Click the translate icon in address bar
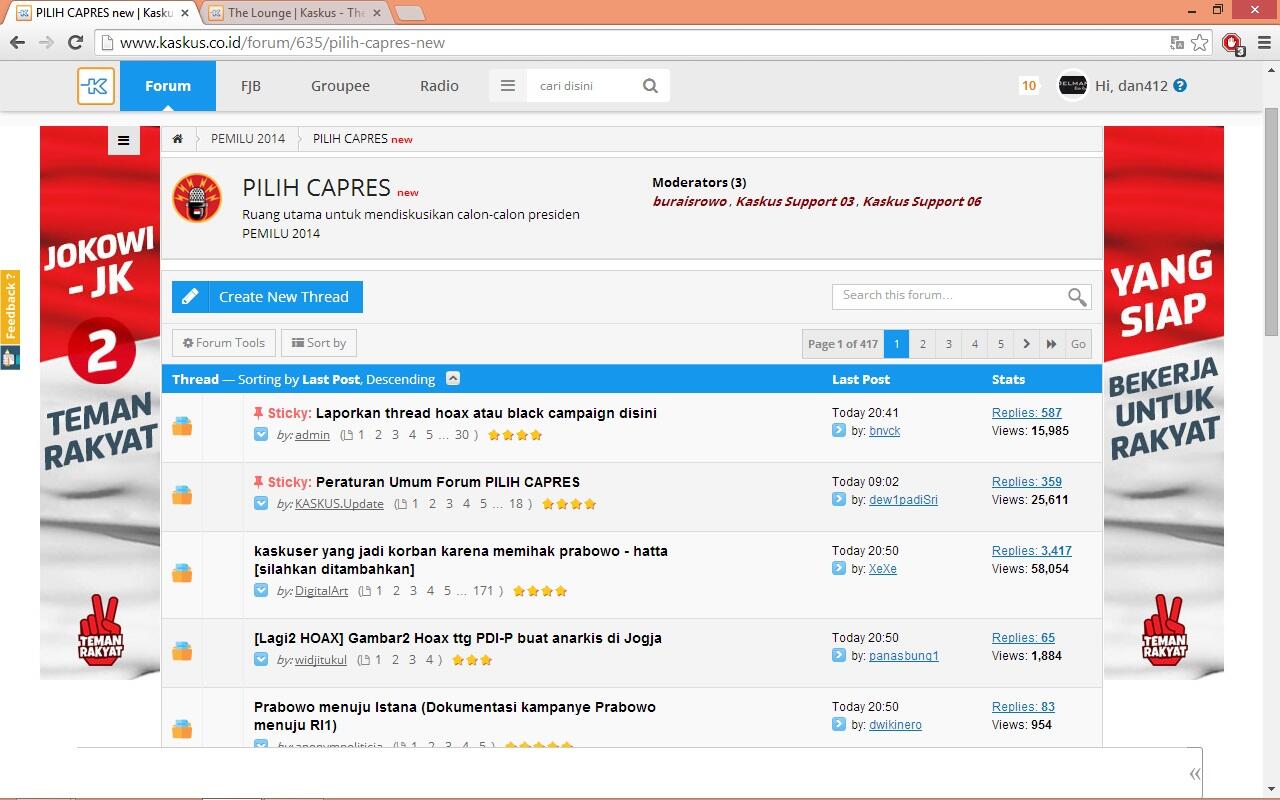 point(1178,43)
